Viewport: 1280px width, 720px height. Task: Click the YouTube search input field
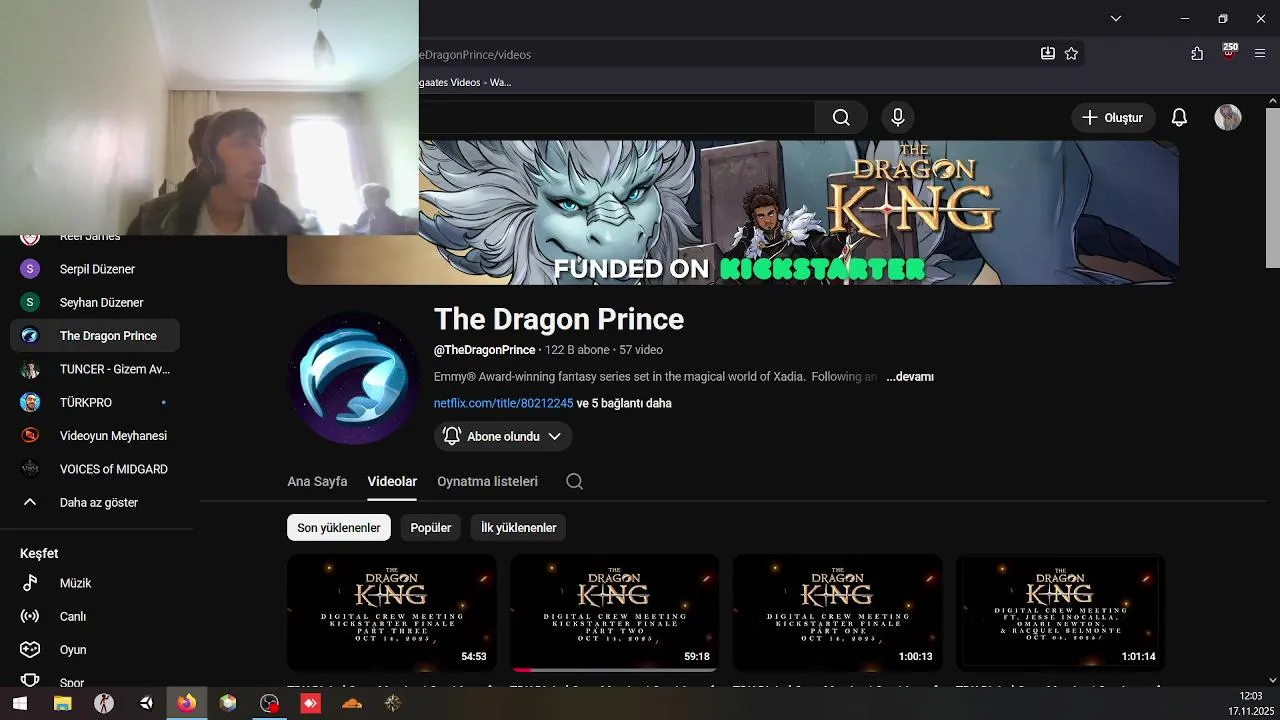(x=616, y=118)
